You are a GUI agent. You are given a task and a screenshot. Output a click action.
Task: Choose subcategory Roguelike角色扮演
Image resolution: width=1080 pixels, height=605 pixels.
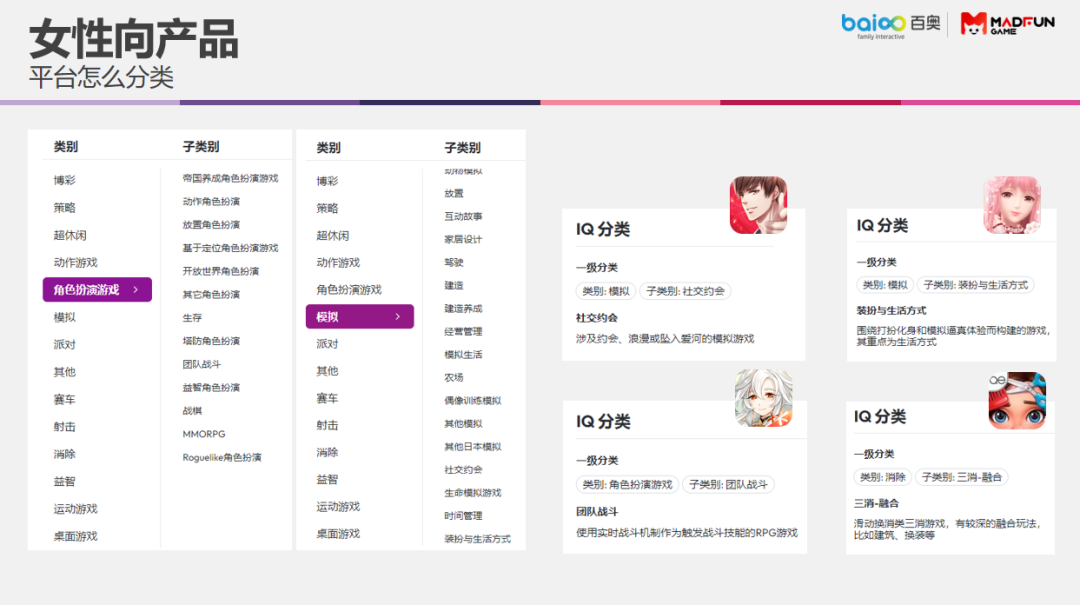[x=222, y=458]
